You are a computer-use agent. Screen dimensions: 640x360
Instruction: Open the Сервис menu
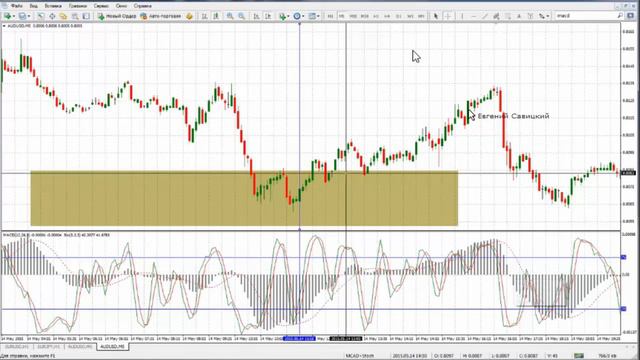(101, 6)
